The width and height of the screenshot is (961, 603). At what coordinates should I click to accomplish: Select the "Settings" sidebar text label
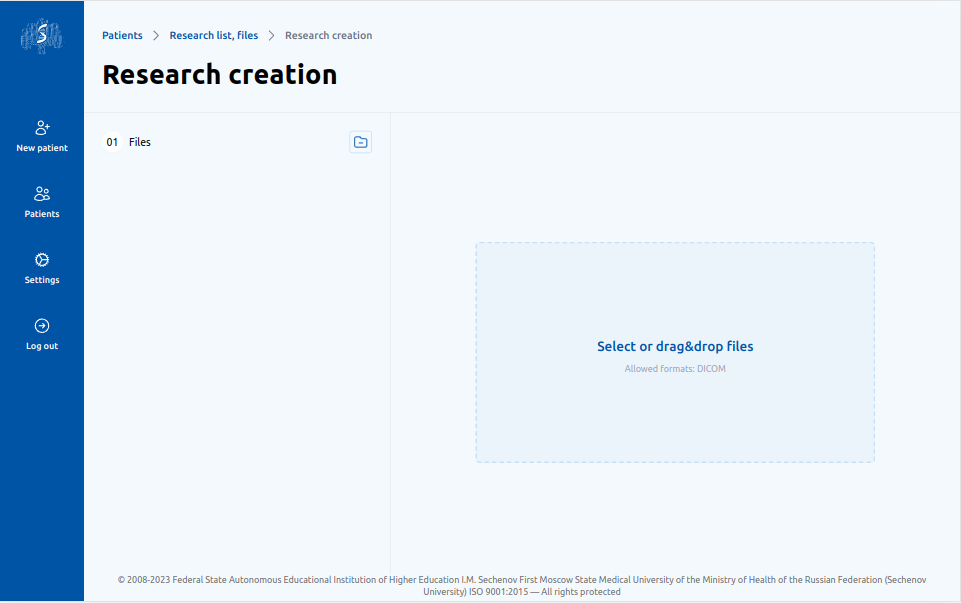click(x=42, y=280)
